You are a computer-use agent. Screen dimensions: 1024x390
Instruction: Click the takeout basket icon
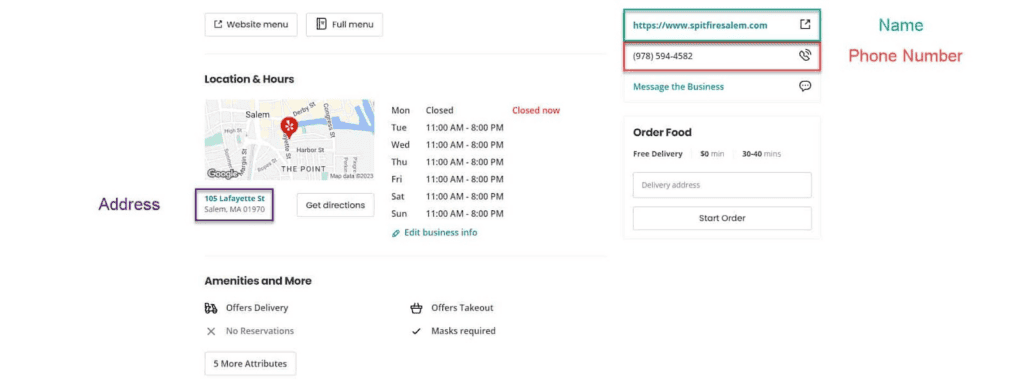(x=416, y=308)
